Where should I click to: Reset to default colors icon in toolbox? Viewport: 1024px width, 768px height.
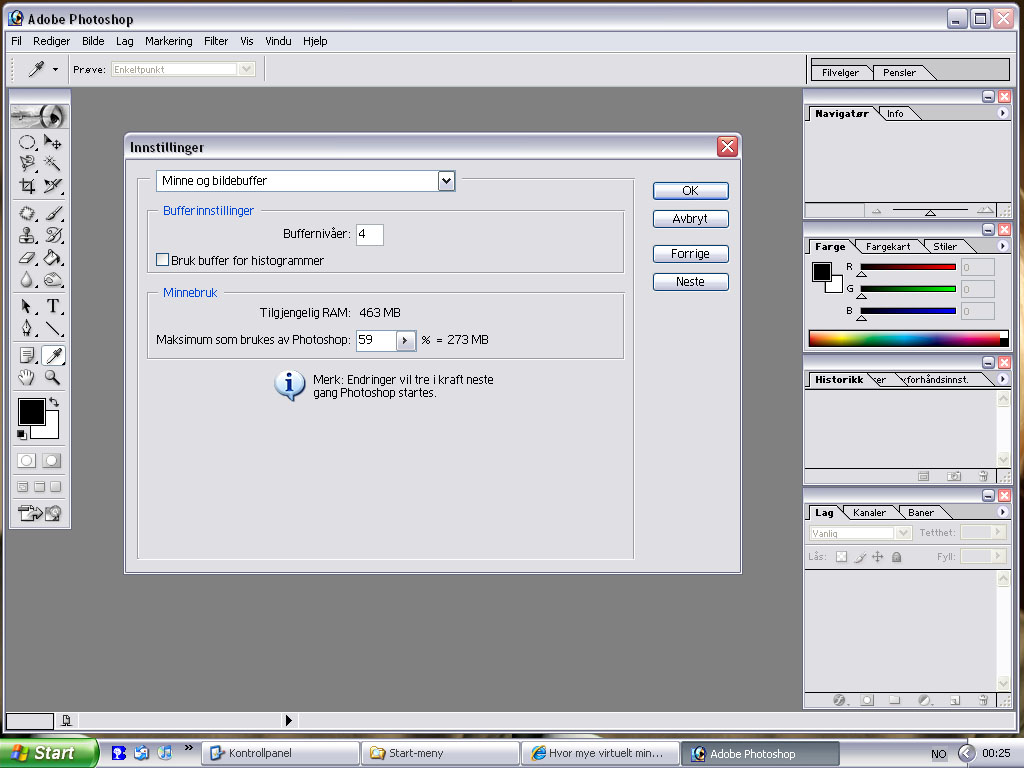[22, 434]
